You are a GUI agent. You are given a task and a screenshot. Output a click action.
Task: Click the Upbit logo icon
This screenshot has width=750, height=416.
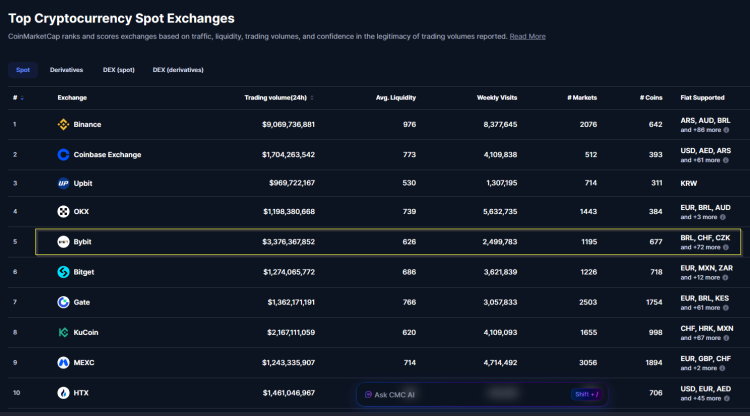[63, 184]
